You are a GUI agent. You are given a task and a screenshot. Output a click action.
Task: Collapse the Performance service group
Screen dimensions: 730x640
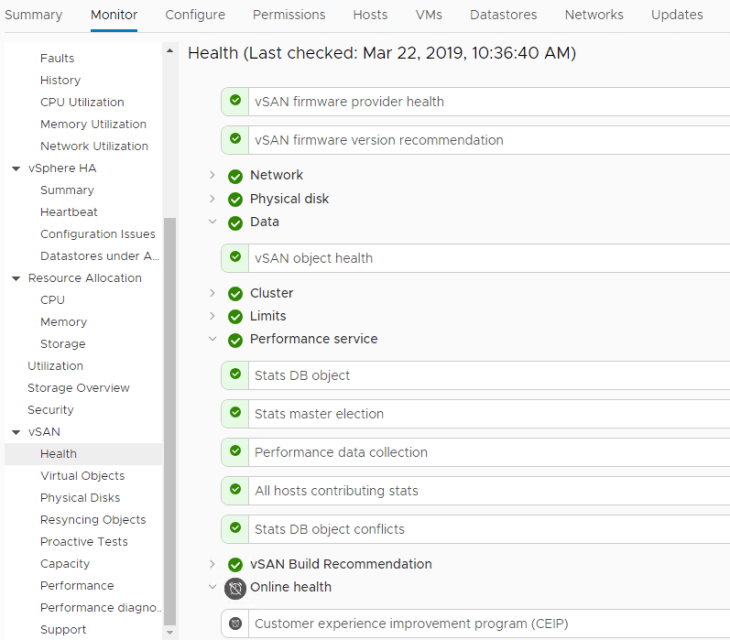coord(212,339)
